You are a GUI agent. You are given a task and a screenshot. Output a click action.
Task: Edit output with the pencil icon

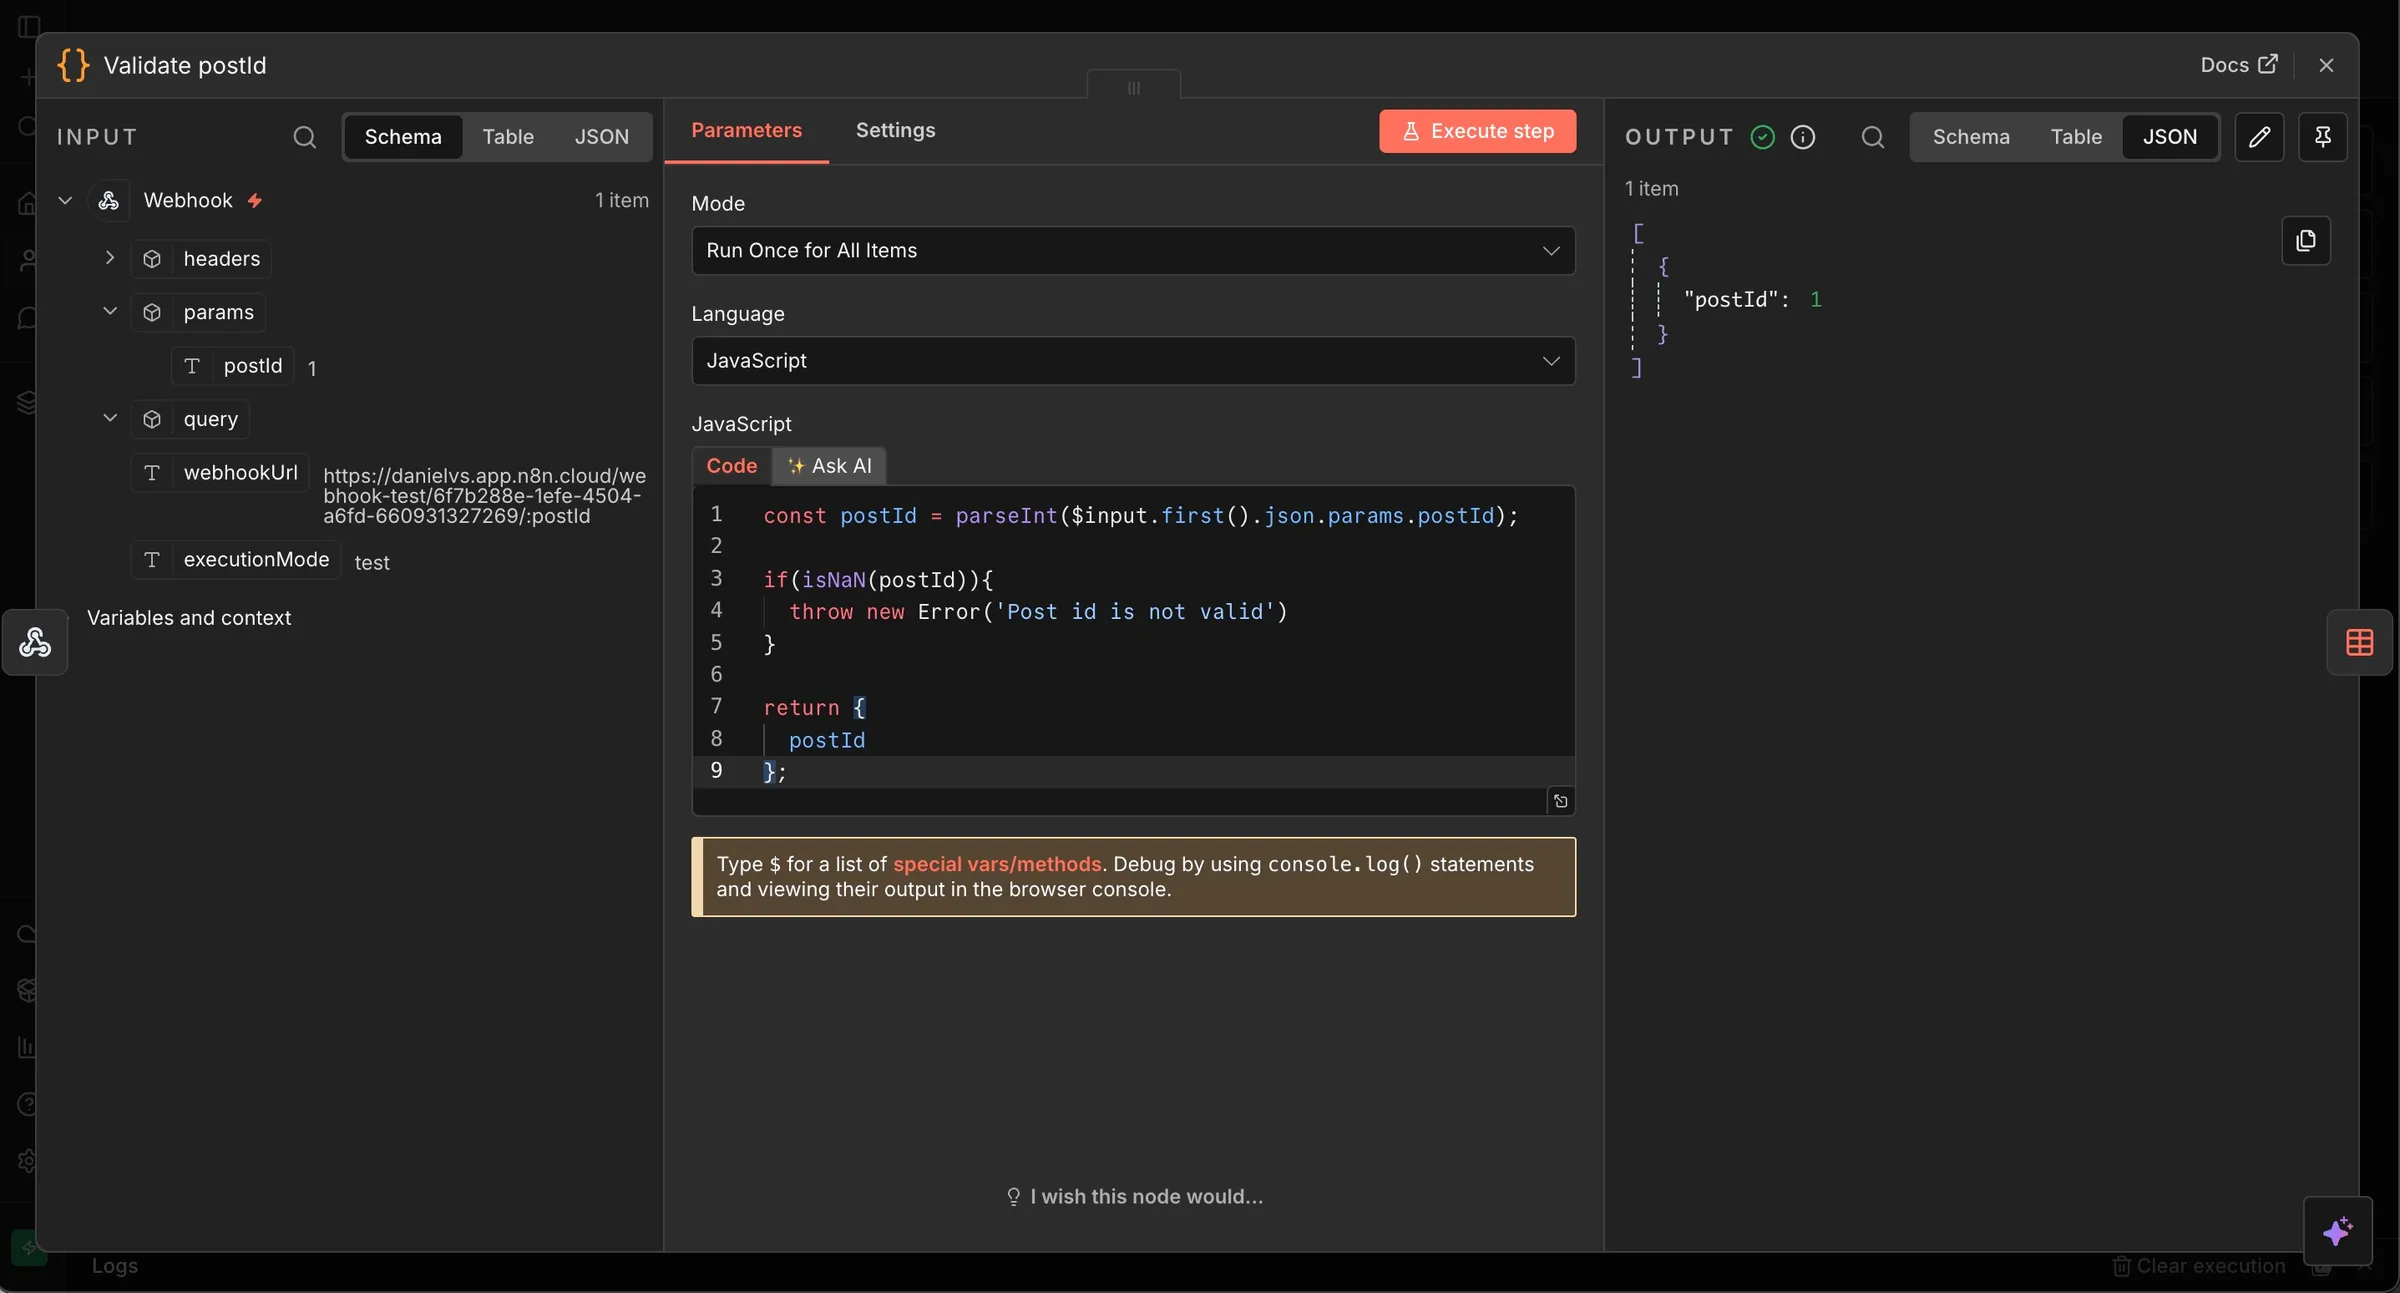(x=2259, y=137)
